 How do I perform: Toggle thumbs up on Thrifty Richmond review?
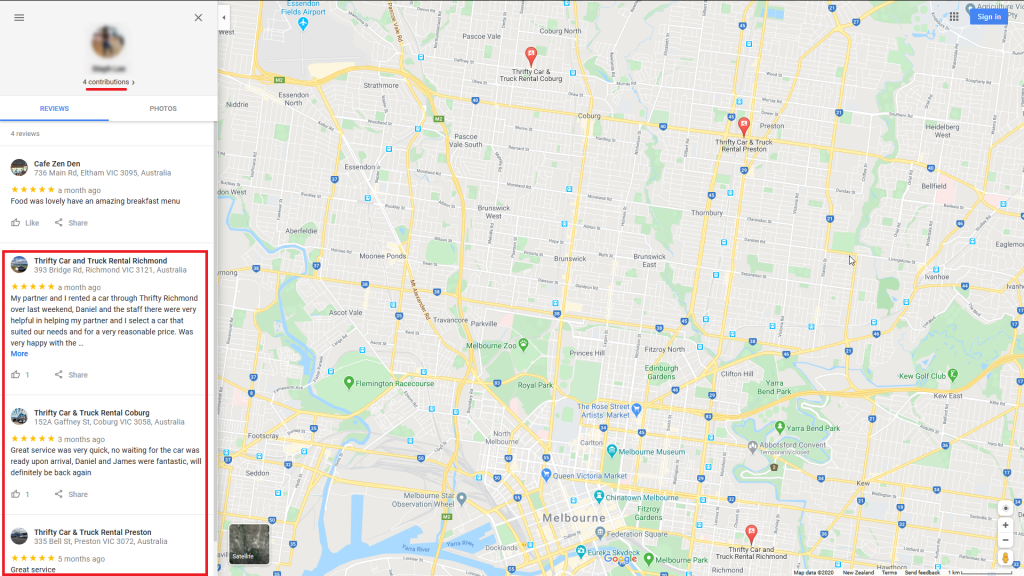point(20,375)
